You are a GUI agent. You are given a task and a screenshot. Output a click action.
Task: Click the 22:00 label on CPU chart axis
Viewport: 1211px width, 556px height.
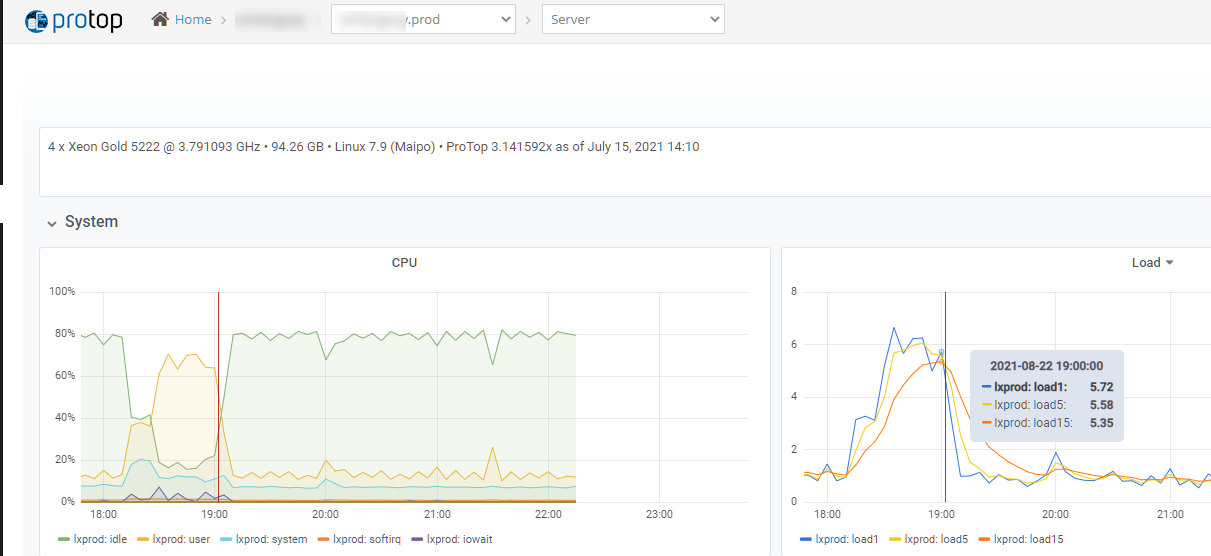click(548, 514)
